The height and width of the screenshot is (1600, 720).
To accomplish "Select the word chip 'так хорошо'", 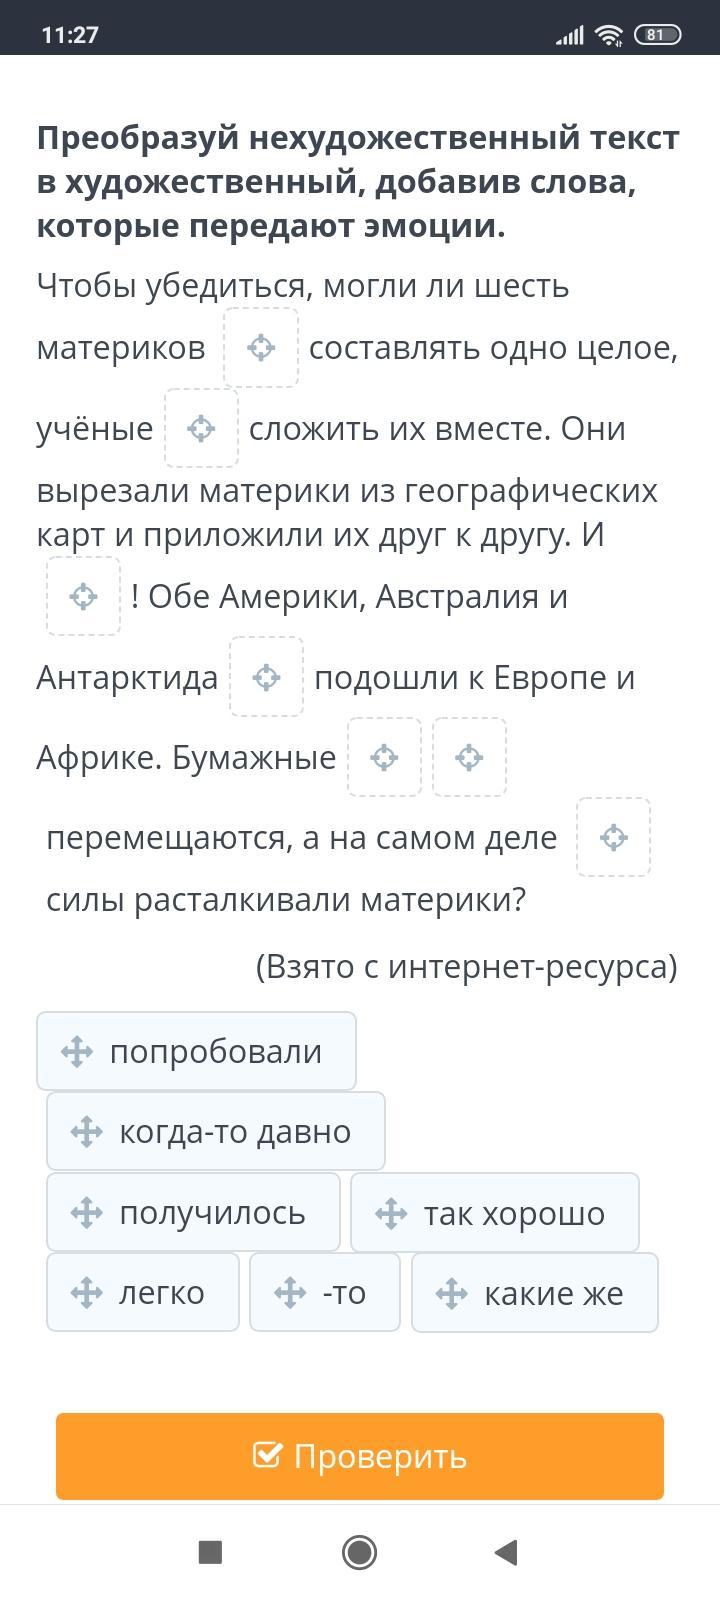I will [x=494, y=1212].
